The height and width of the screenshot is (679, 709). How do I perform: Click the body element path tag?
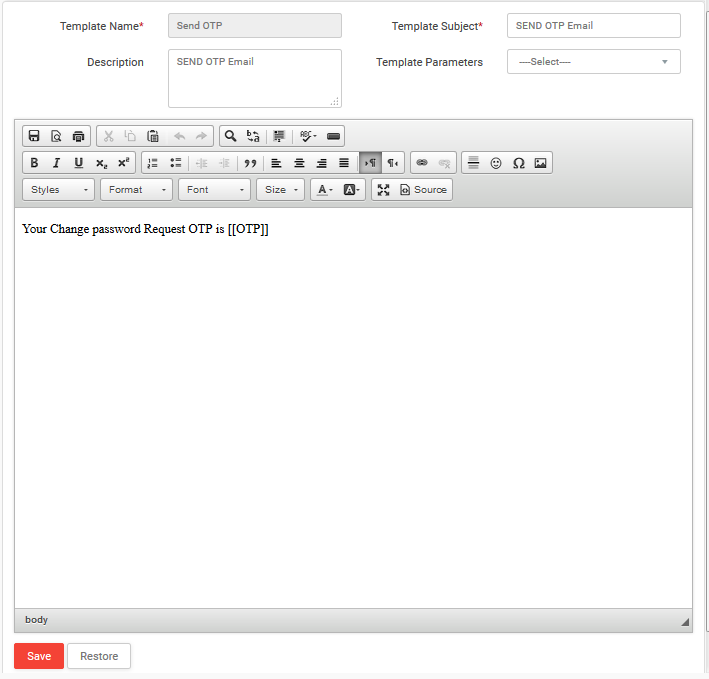tap(36, 620)
